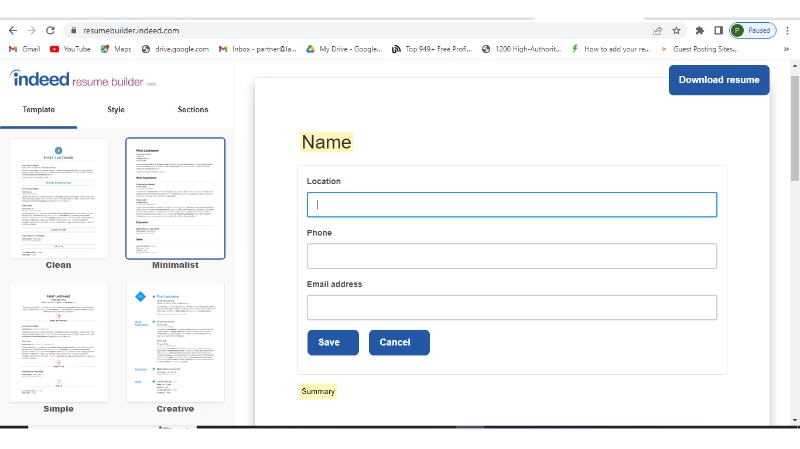
Task: Choose the Clean resume template thumbnail
Action: tap(59, 198)
